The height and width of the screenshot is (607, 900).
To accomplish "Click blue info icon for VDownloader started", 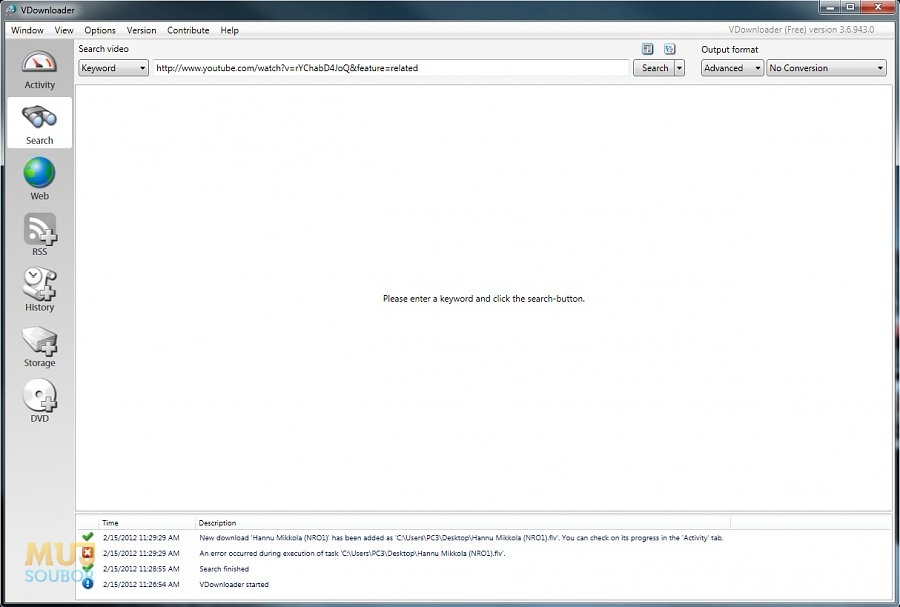I will 87,583.
